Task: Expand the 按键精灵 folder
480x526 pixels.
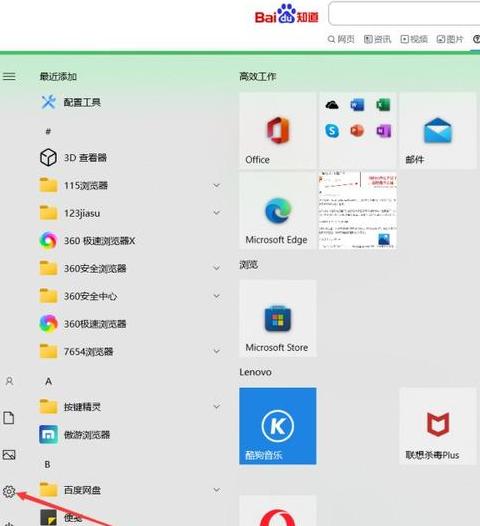Action: click(x=216, y=407)
